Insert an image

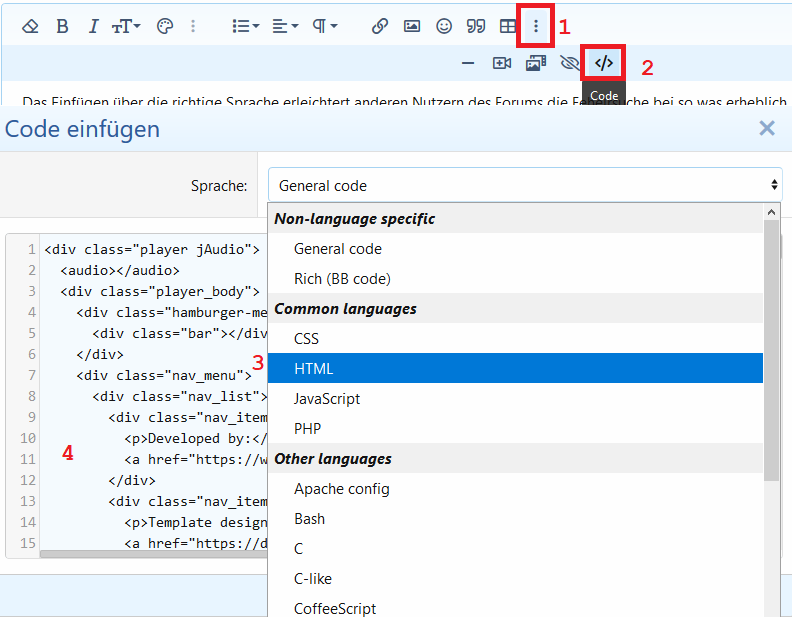point(412,26)
